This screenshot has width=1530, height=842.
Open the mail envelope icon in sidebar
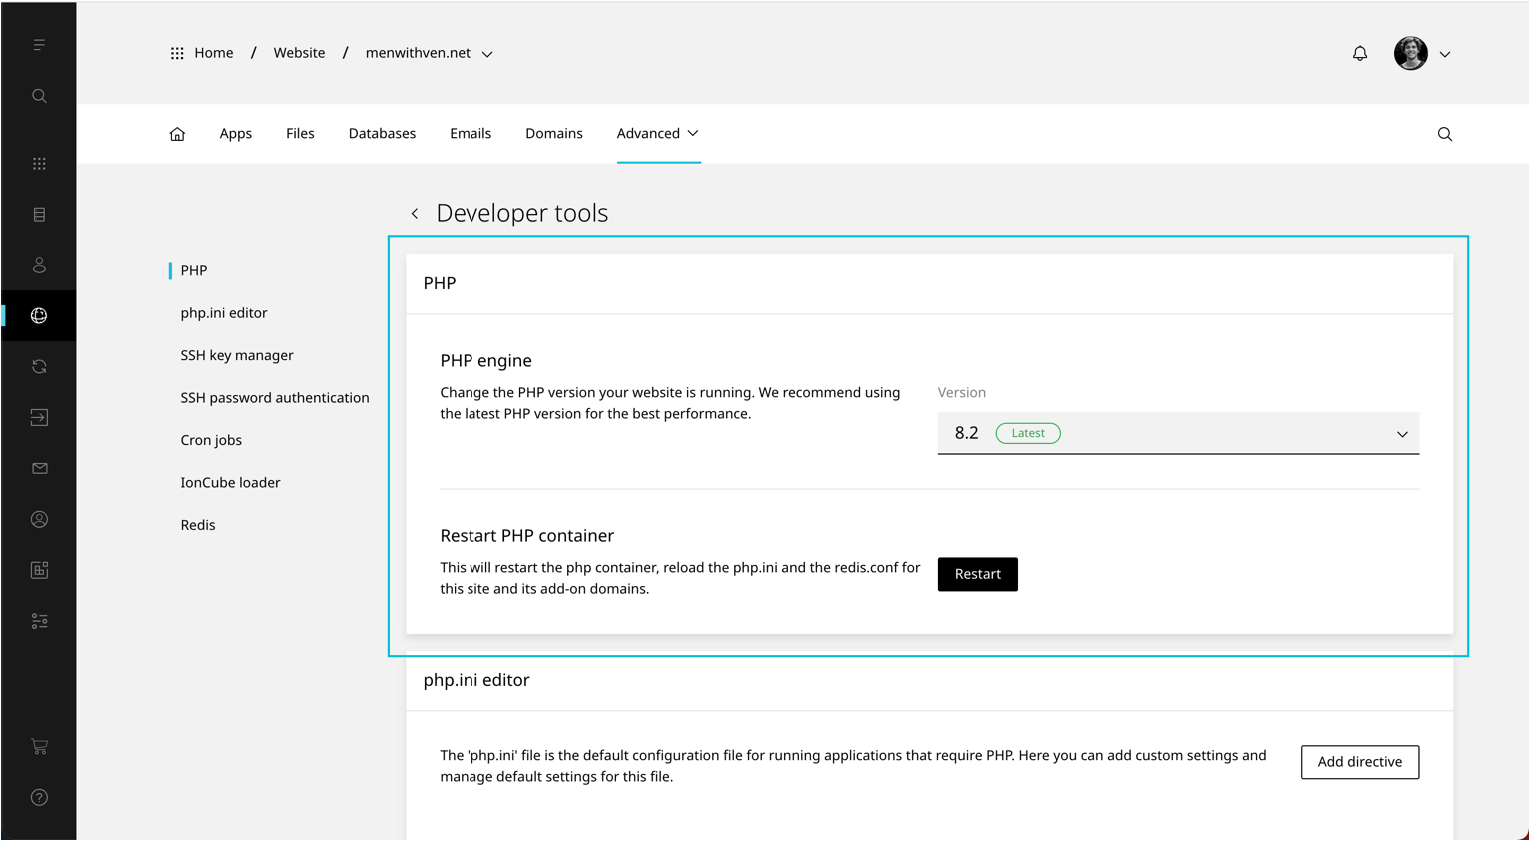pyautogui.click(x=39, y=468)
